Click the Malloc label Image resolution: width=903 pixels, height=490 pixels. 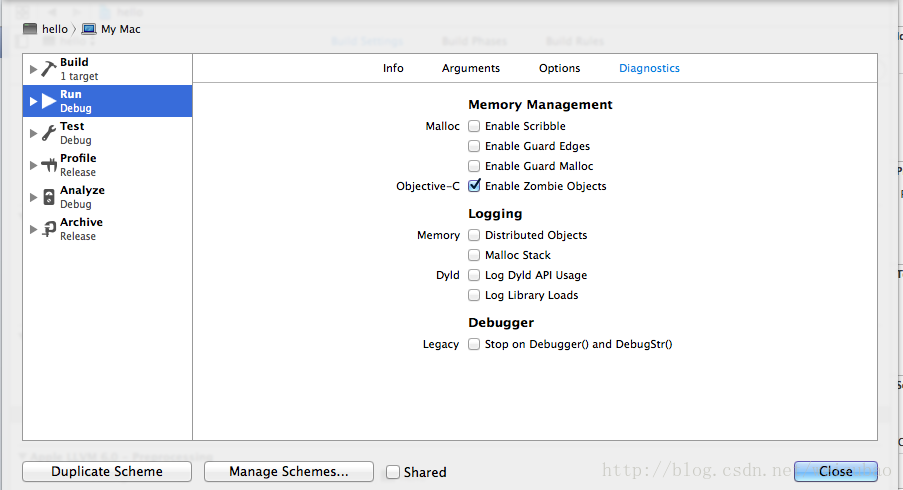443,126
